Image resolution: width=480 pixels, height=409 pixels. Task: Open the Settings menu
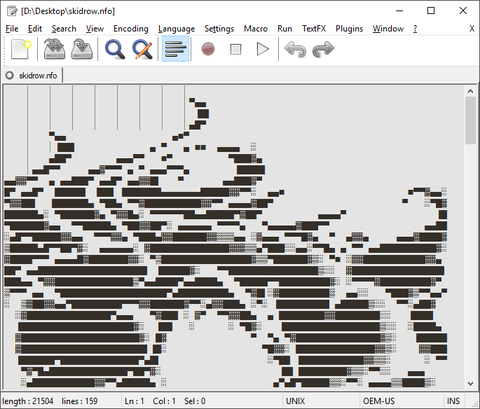coord(219,29)
